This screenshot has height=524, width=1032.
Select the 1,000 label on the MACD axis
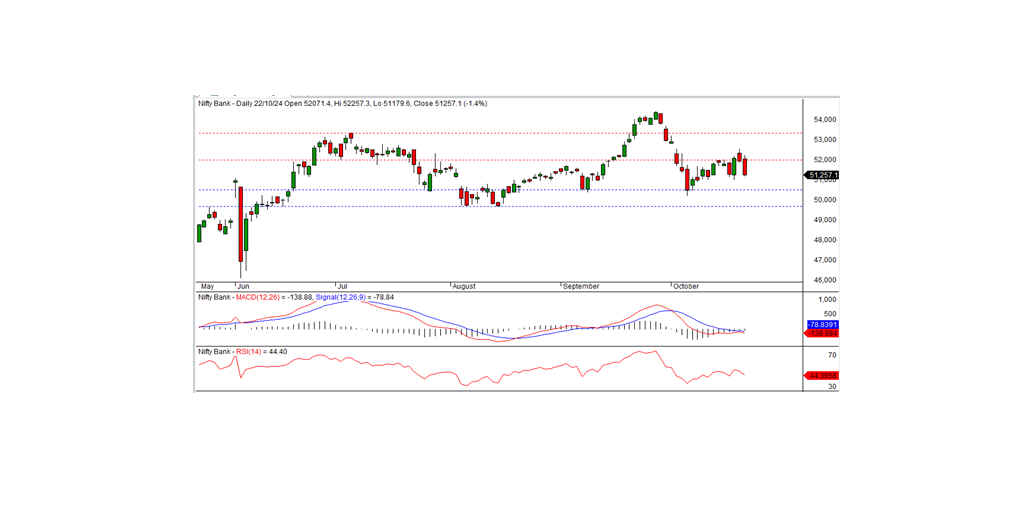827,300
